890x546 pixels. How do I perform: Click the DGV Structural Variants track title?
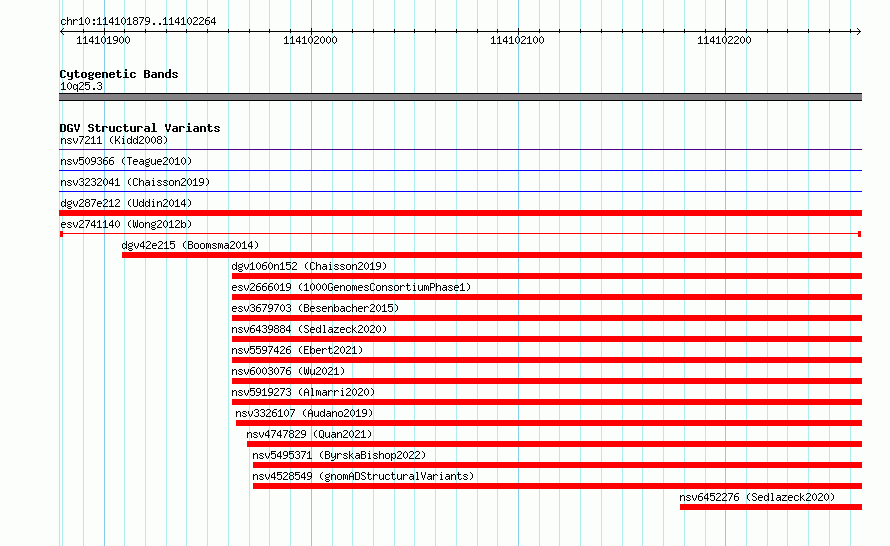pos(140,128)
